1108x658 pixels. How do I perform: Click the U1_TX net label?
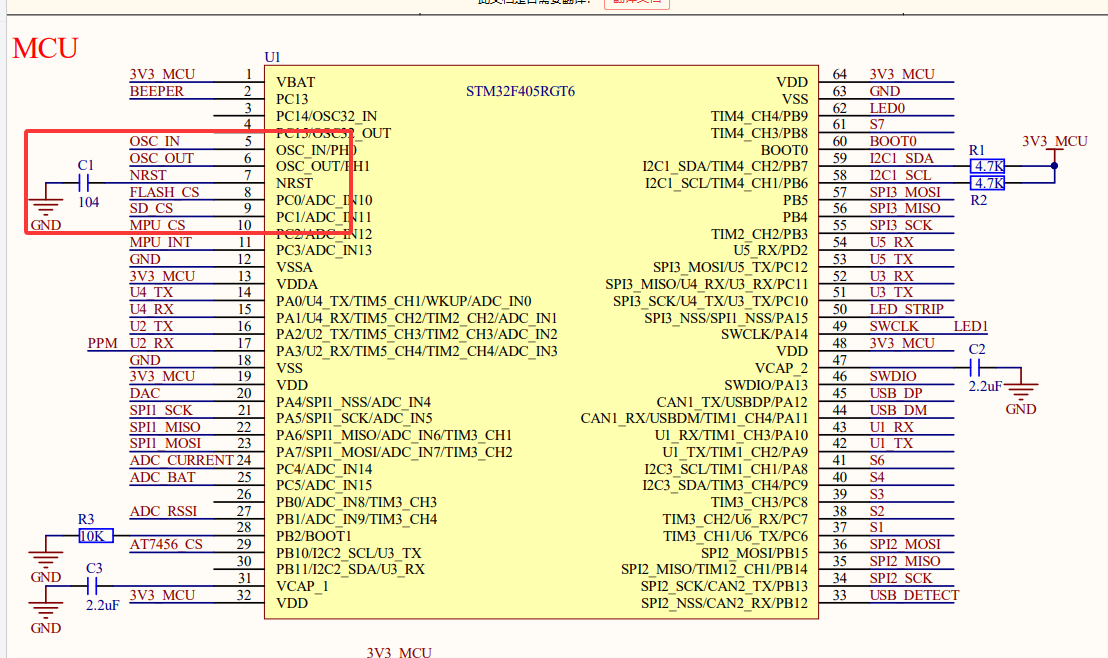pyautogui.click(x=891, y=444)
